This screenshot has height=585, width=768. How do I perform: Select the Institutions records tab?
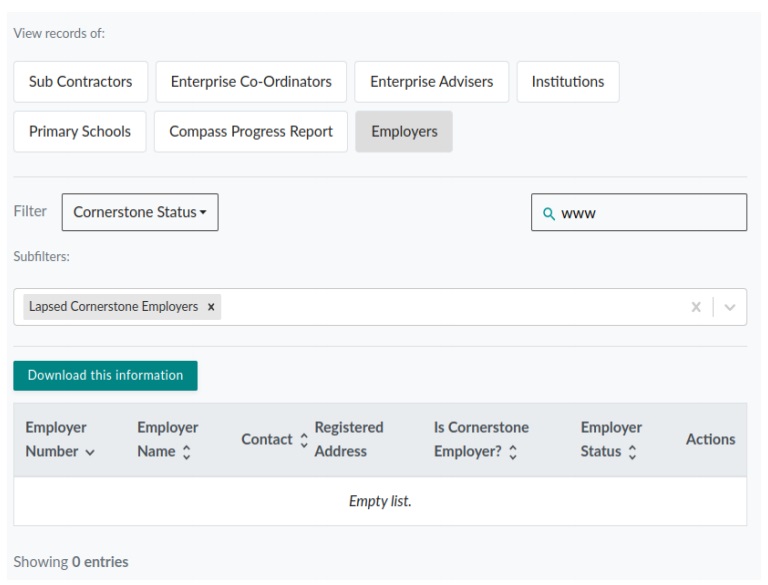[x=568, y=82]
